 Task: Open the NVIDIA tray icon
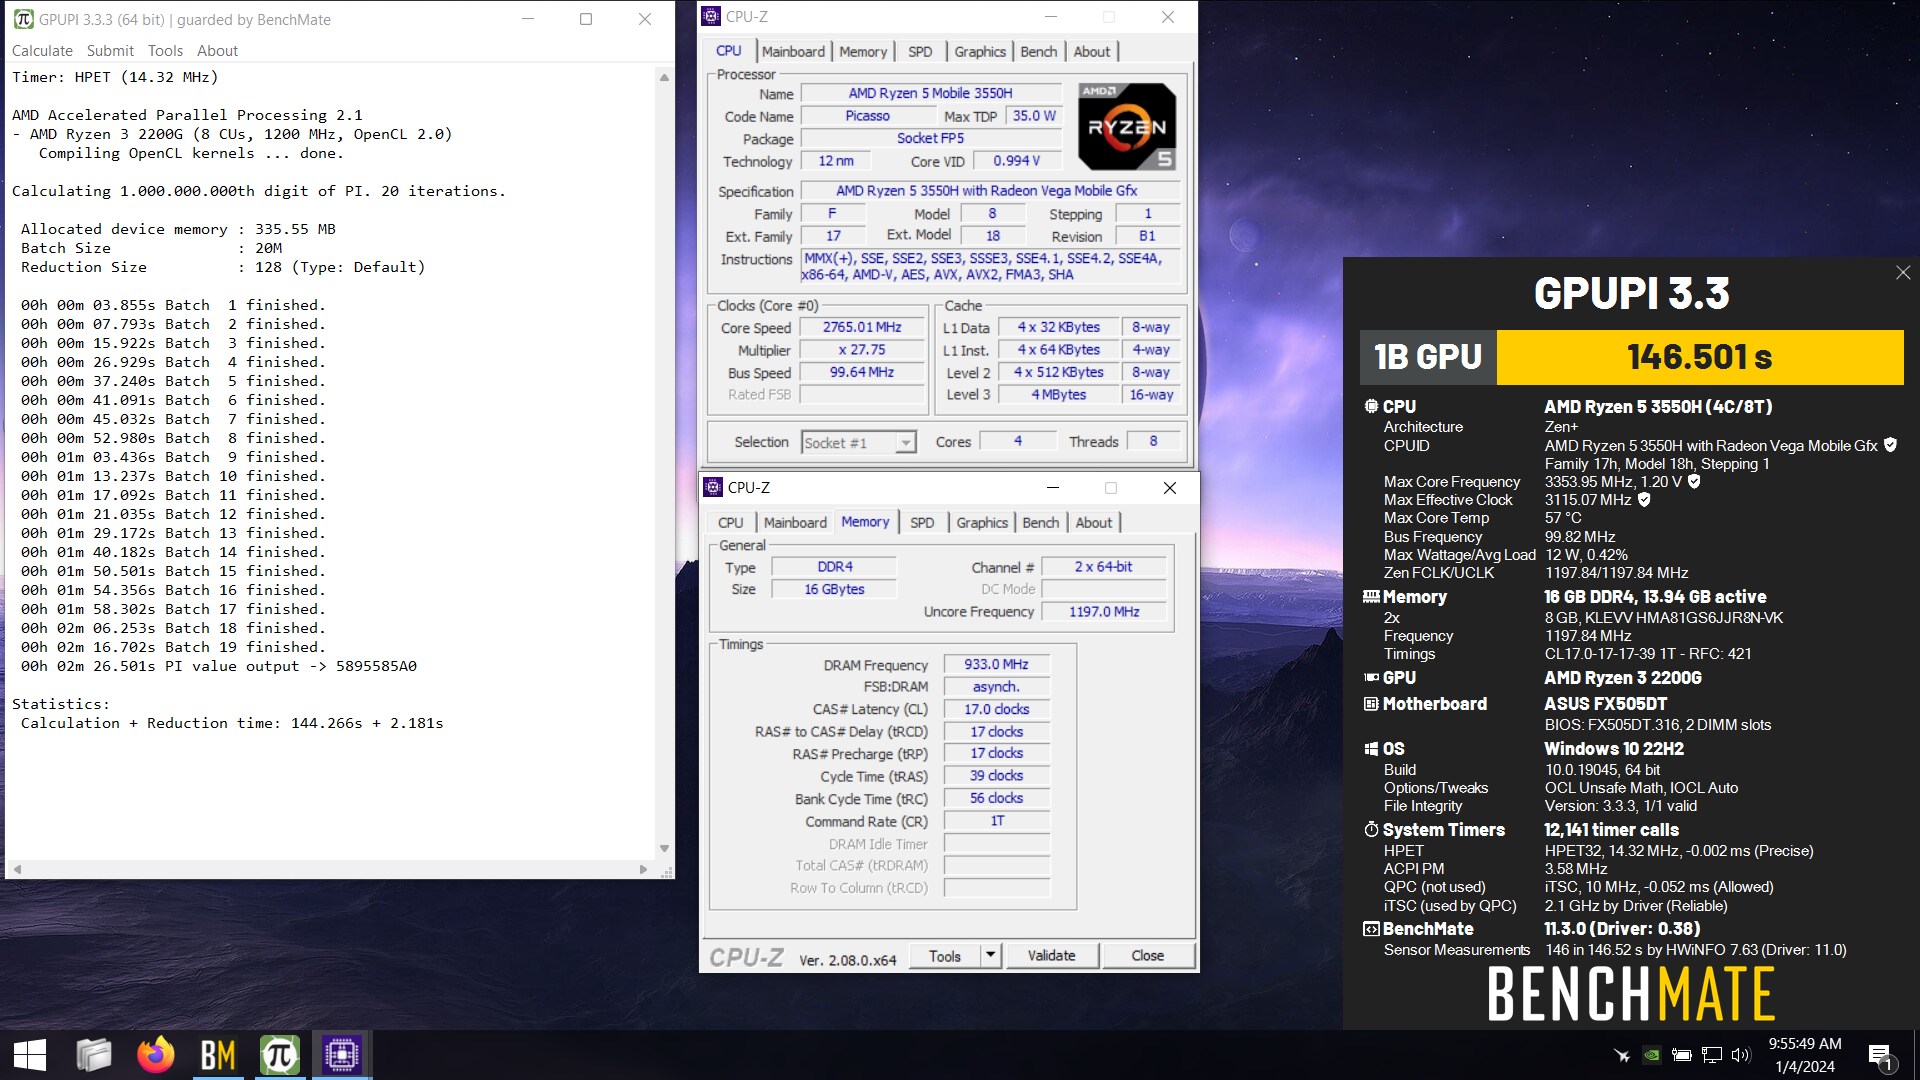click(x=1652, y=1055)
